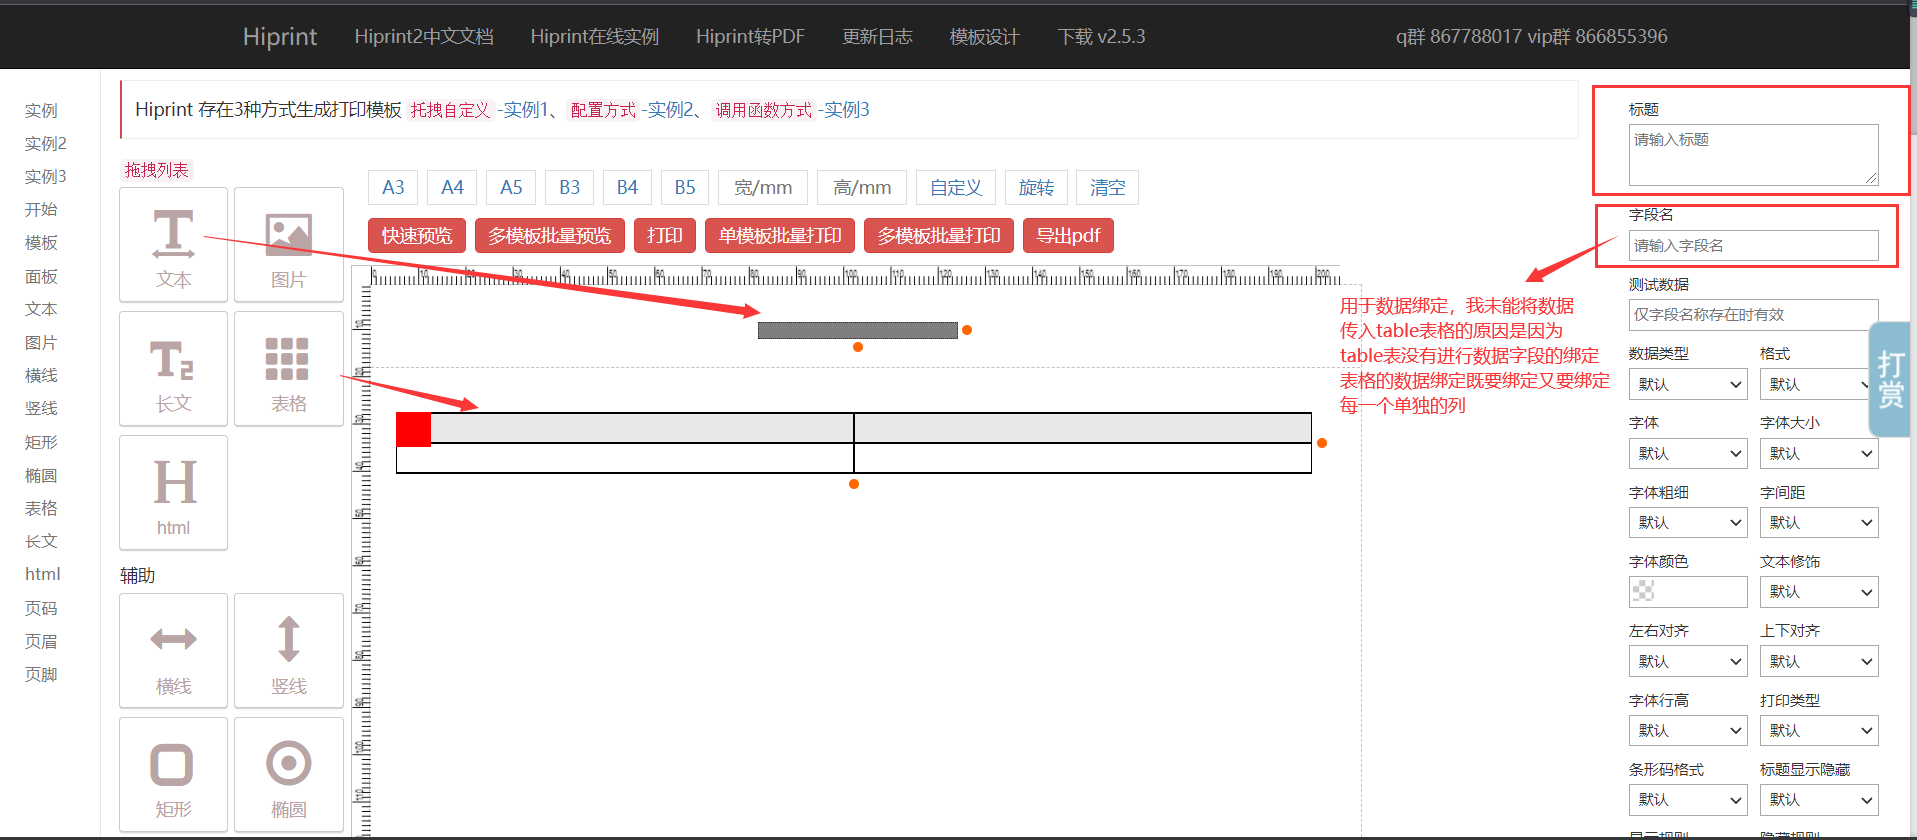Click 单模板批量打印 button
The image size is (1917, 840).
pos(780,236)
